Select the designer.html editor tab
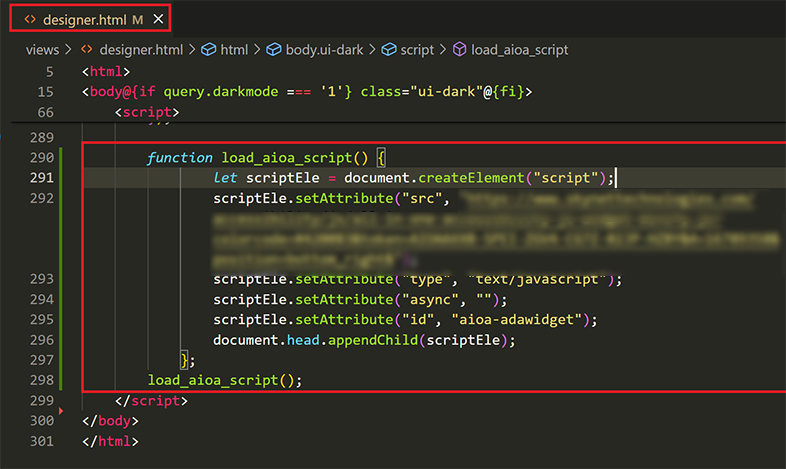 [90, 19]
